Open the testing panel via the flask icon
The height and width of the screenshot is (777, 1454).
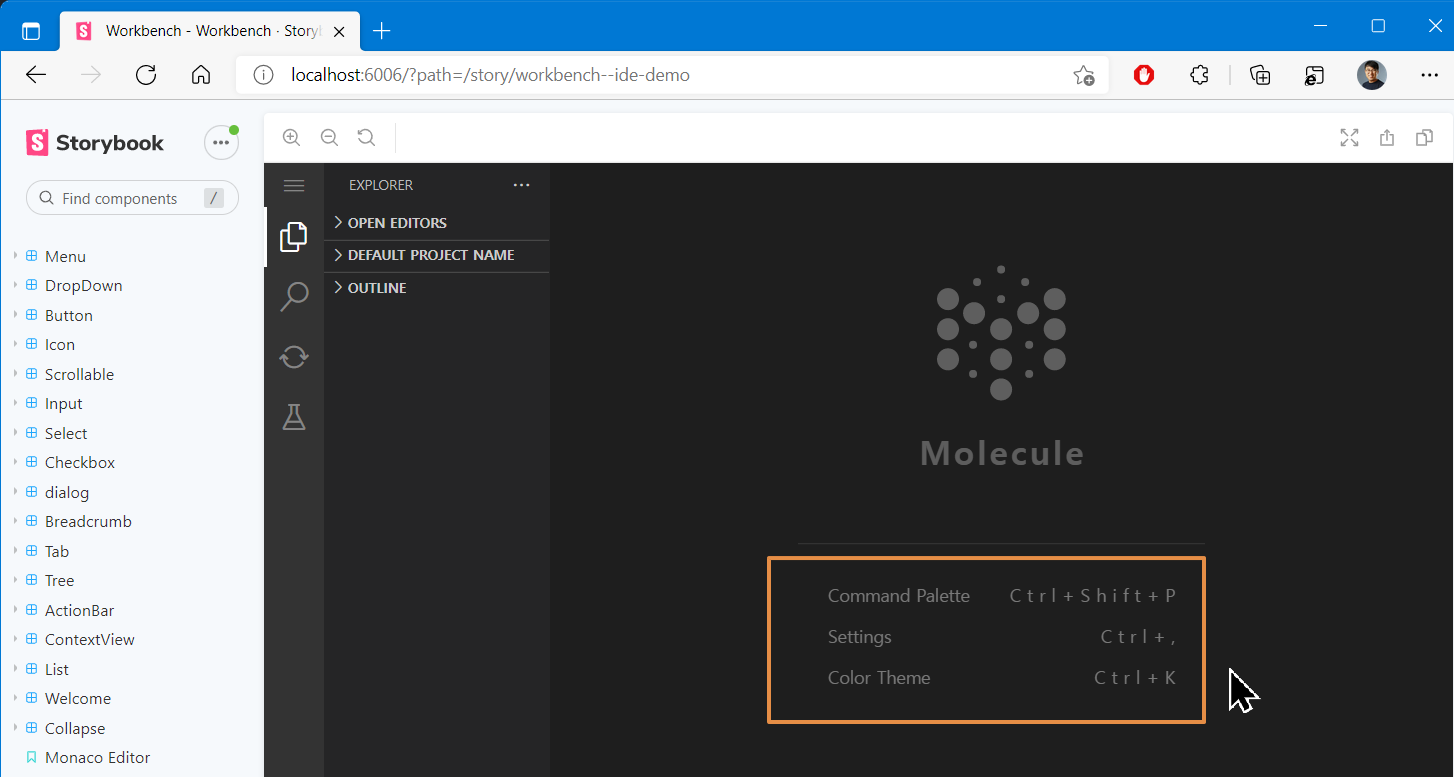pos(293,417)
